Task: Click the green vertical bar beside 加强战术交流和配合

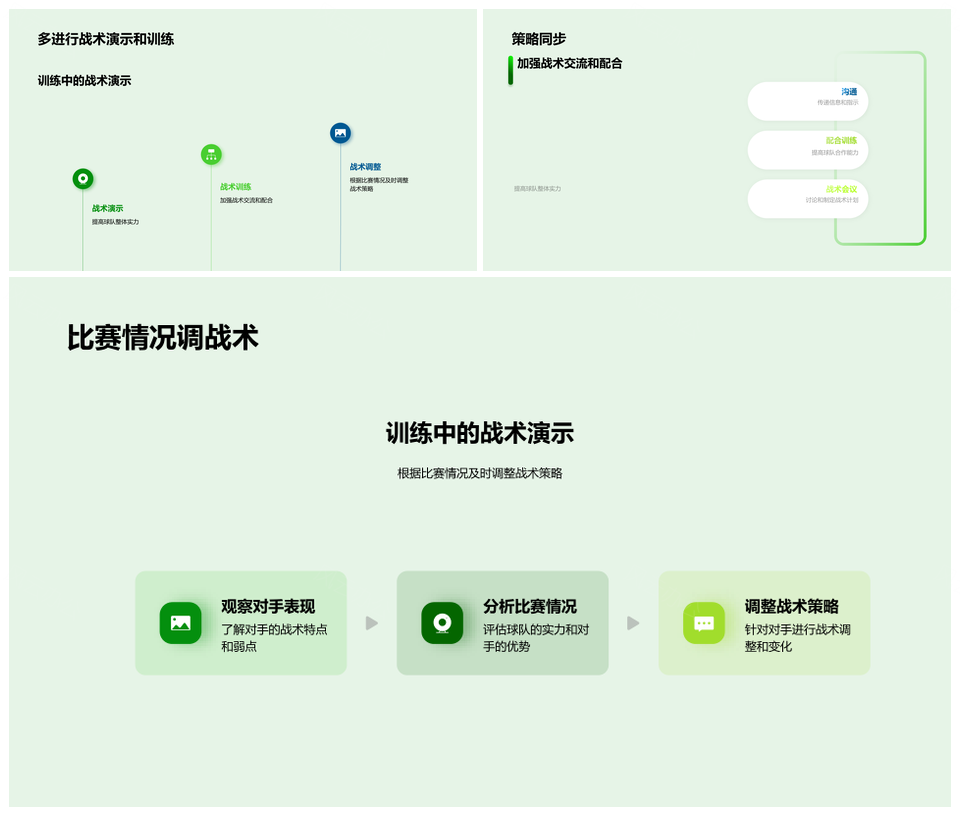Action: click(511, 70)
